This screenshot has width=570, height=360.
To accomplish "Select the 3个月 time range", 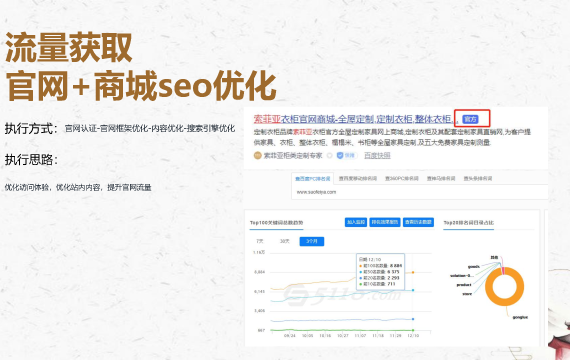I will click(x=312, y=241).
